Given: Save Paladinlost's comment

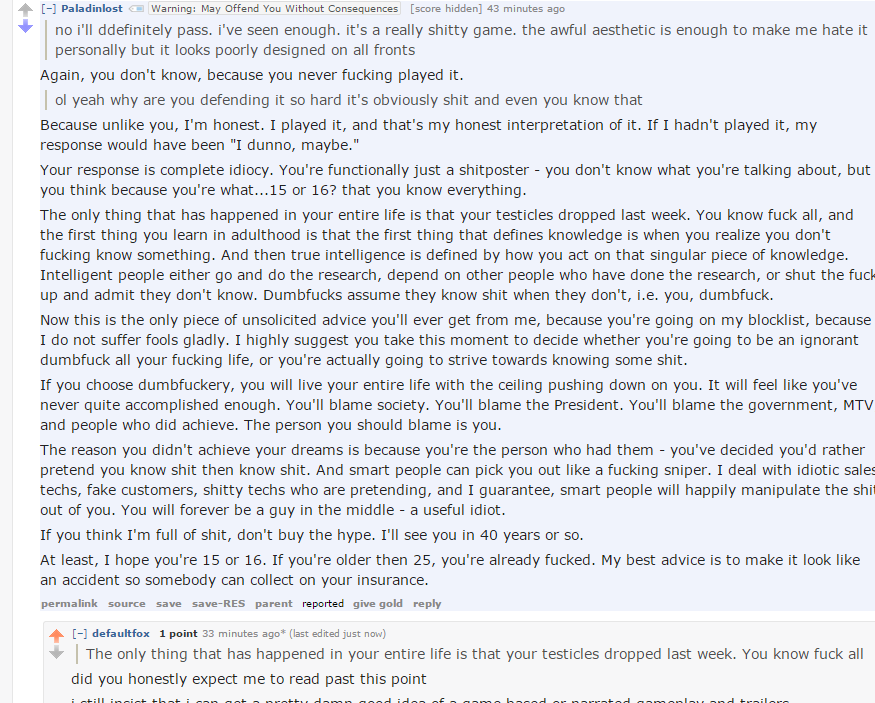Looking at the screenshot, I should click(x=169, y=603).
